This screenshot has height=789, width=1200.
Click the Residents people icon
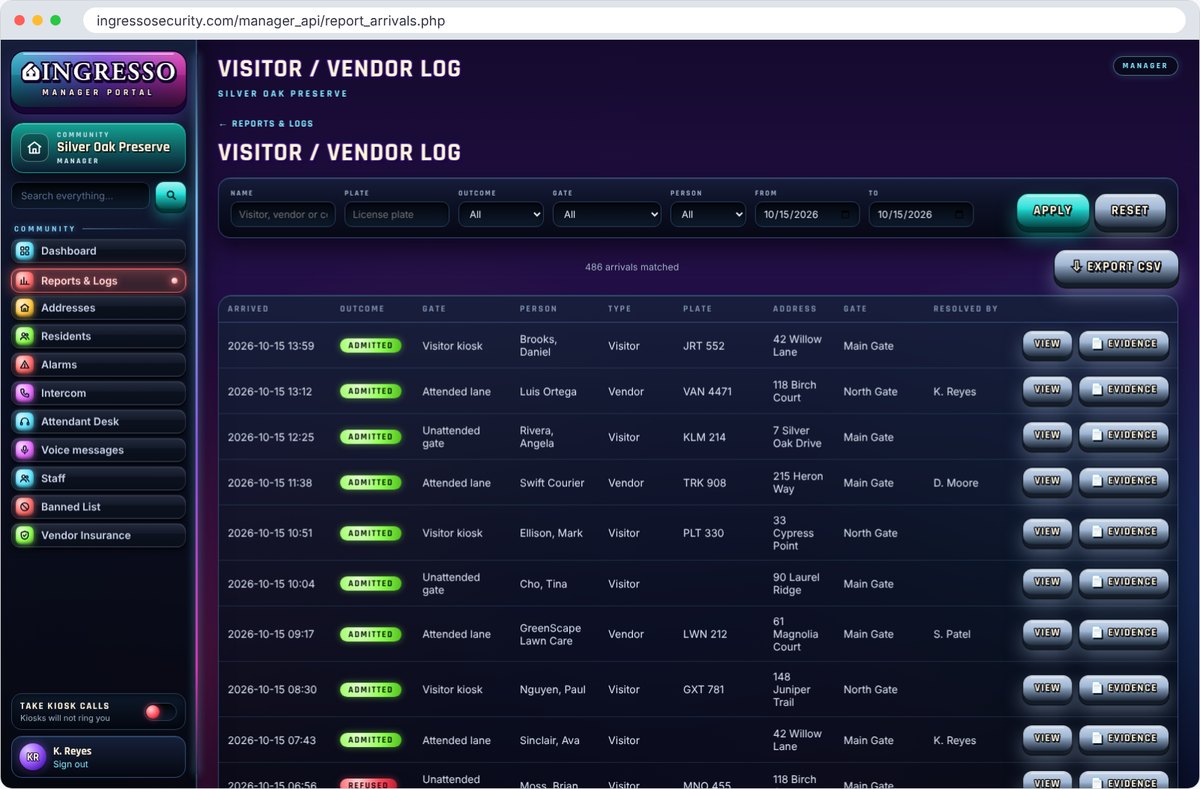[x=25, y=336]
